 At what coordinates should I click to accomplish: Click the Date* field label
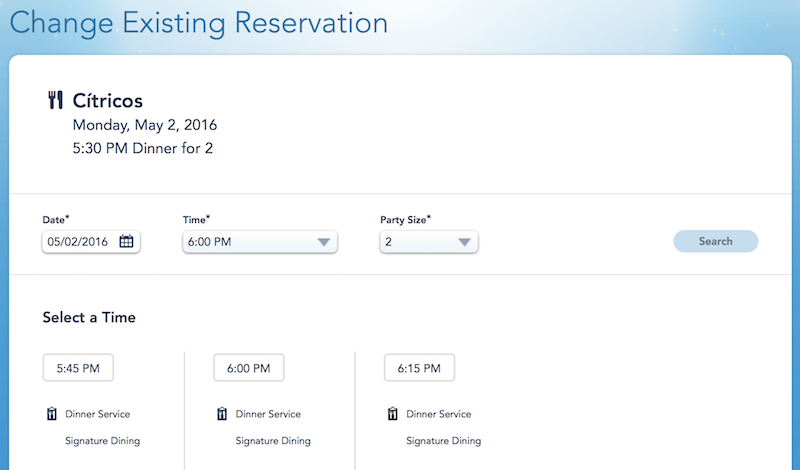56,220
